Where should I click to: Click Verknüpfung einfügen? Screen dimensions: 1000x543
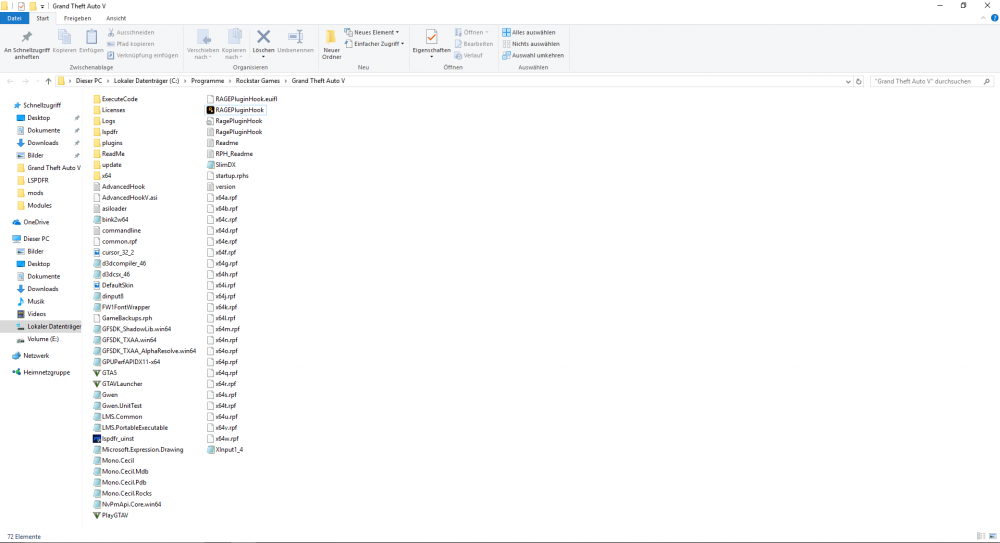[x=143, y=56]
